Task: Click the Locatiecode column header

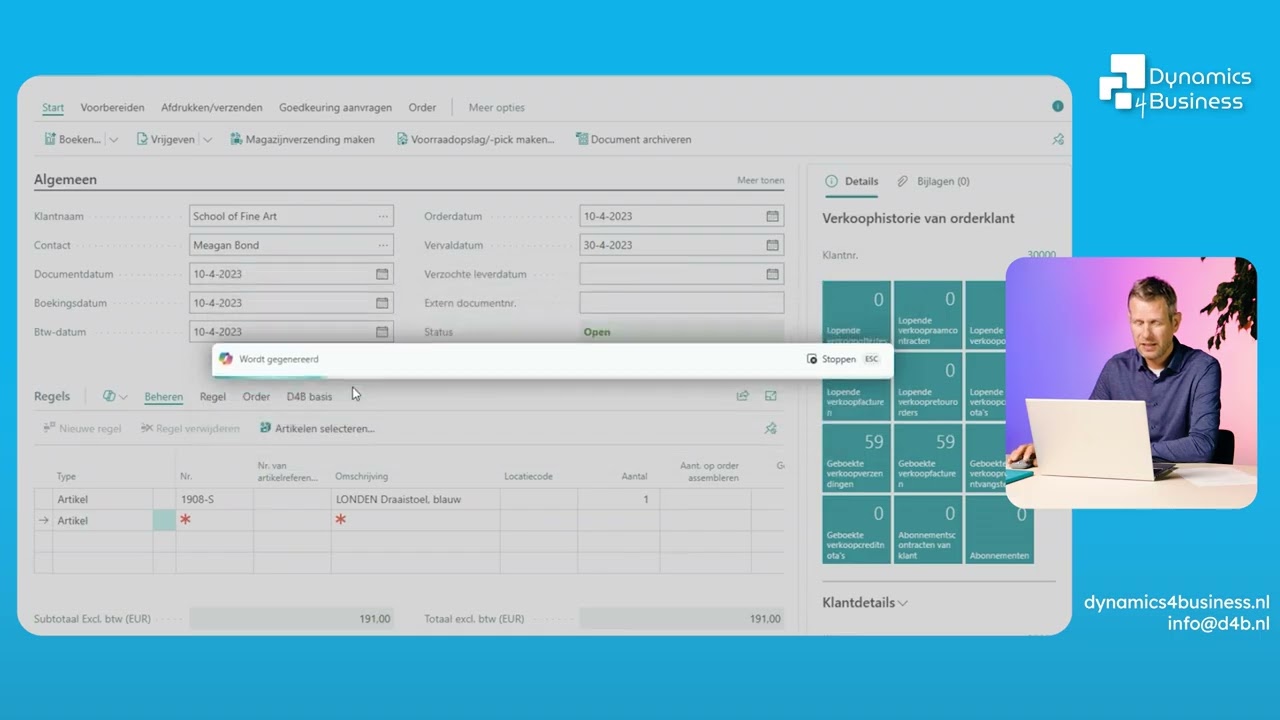Action: coord(528,477)
